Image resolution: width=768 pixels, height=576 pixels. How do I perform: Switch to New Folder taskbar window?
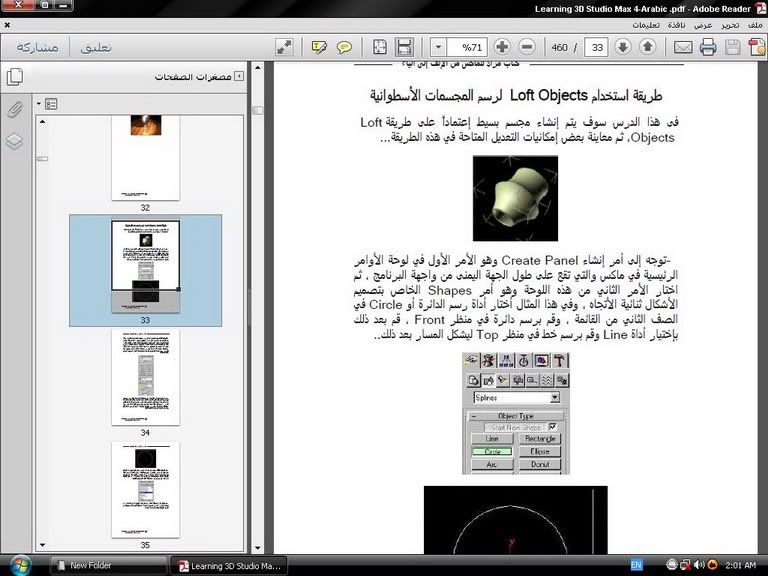coord(109,565)
